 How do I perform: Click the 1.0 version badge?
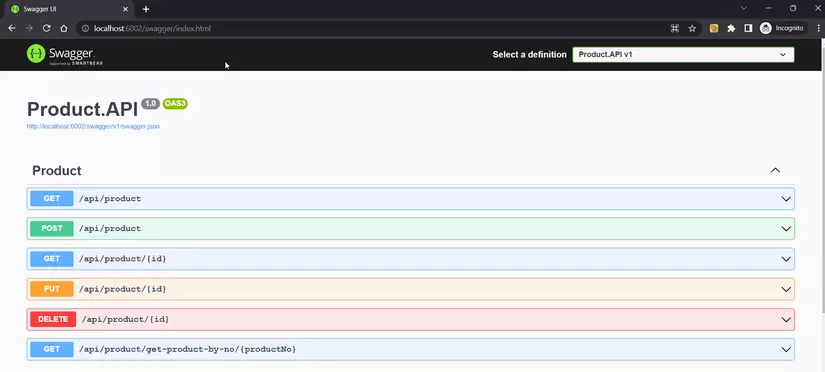pos(150,104)
